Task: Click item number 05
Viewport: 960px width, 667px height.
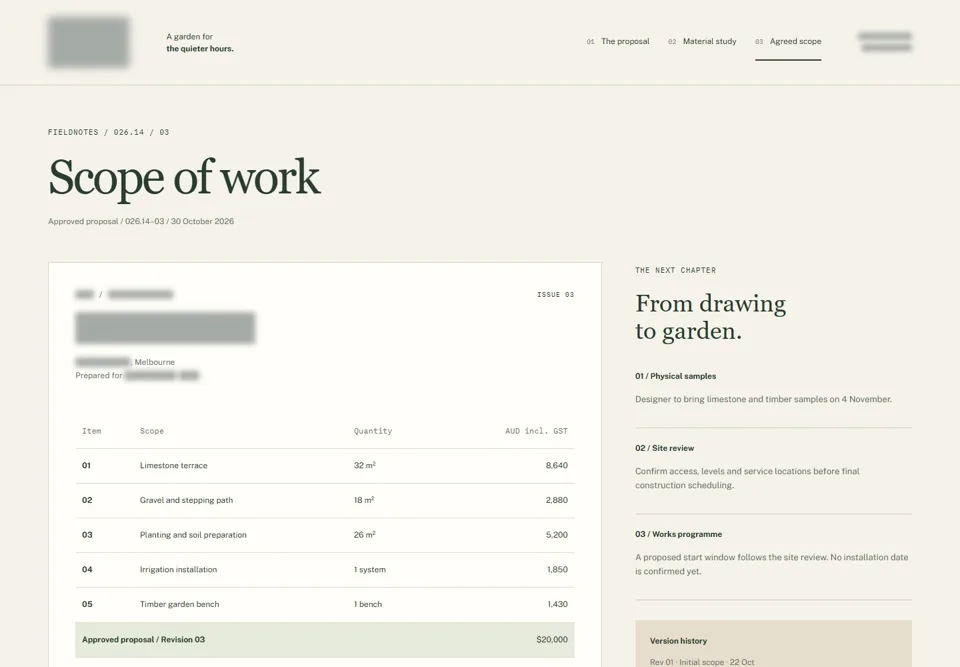Action: click(87, 605)
